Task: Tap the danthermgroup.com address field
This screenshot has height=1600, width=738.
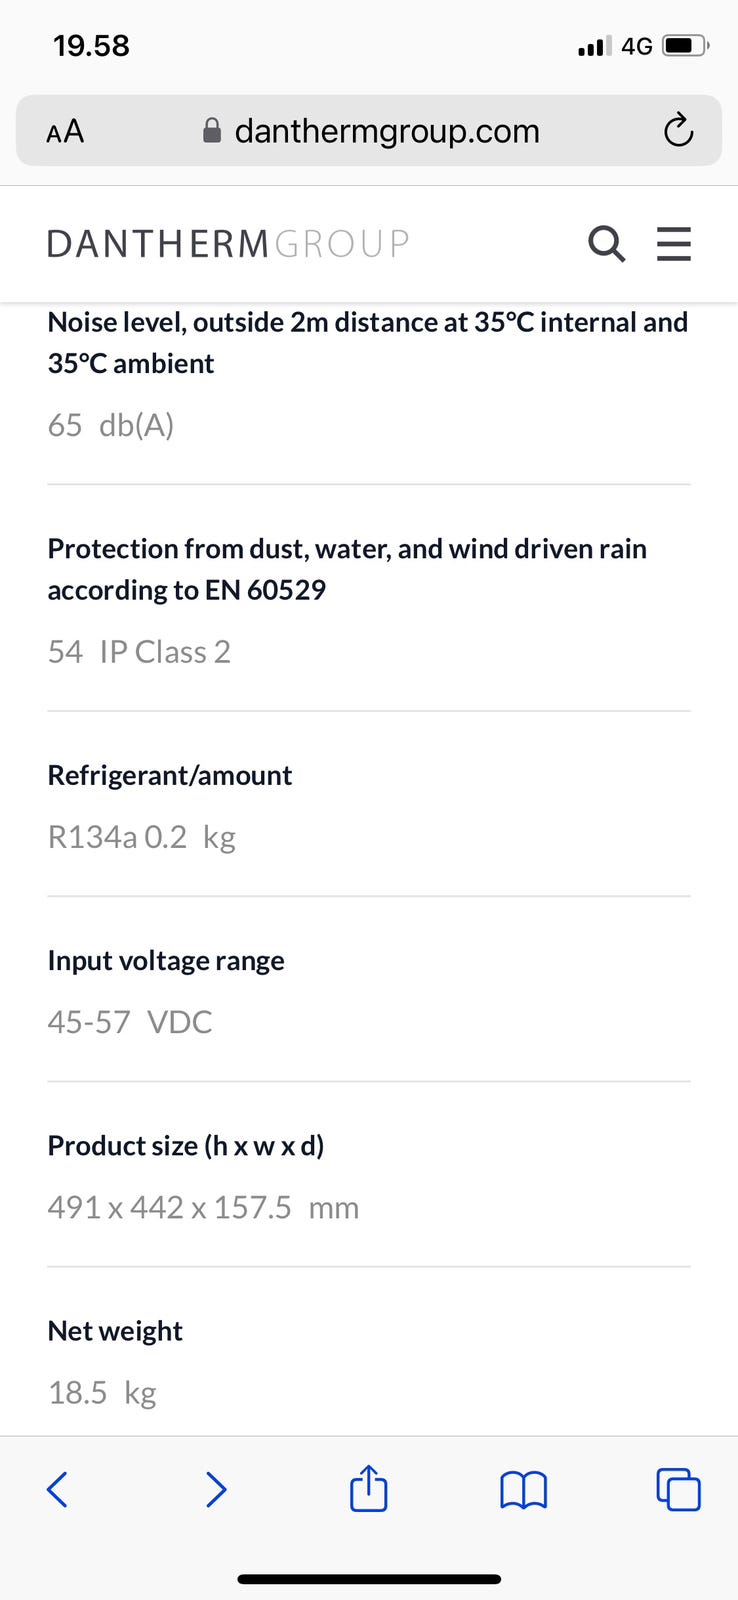Action: (387, 131)
